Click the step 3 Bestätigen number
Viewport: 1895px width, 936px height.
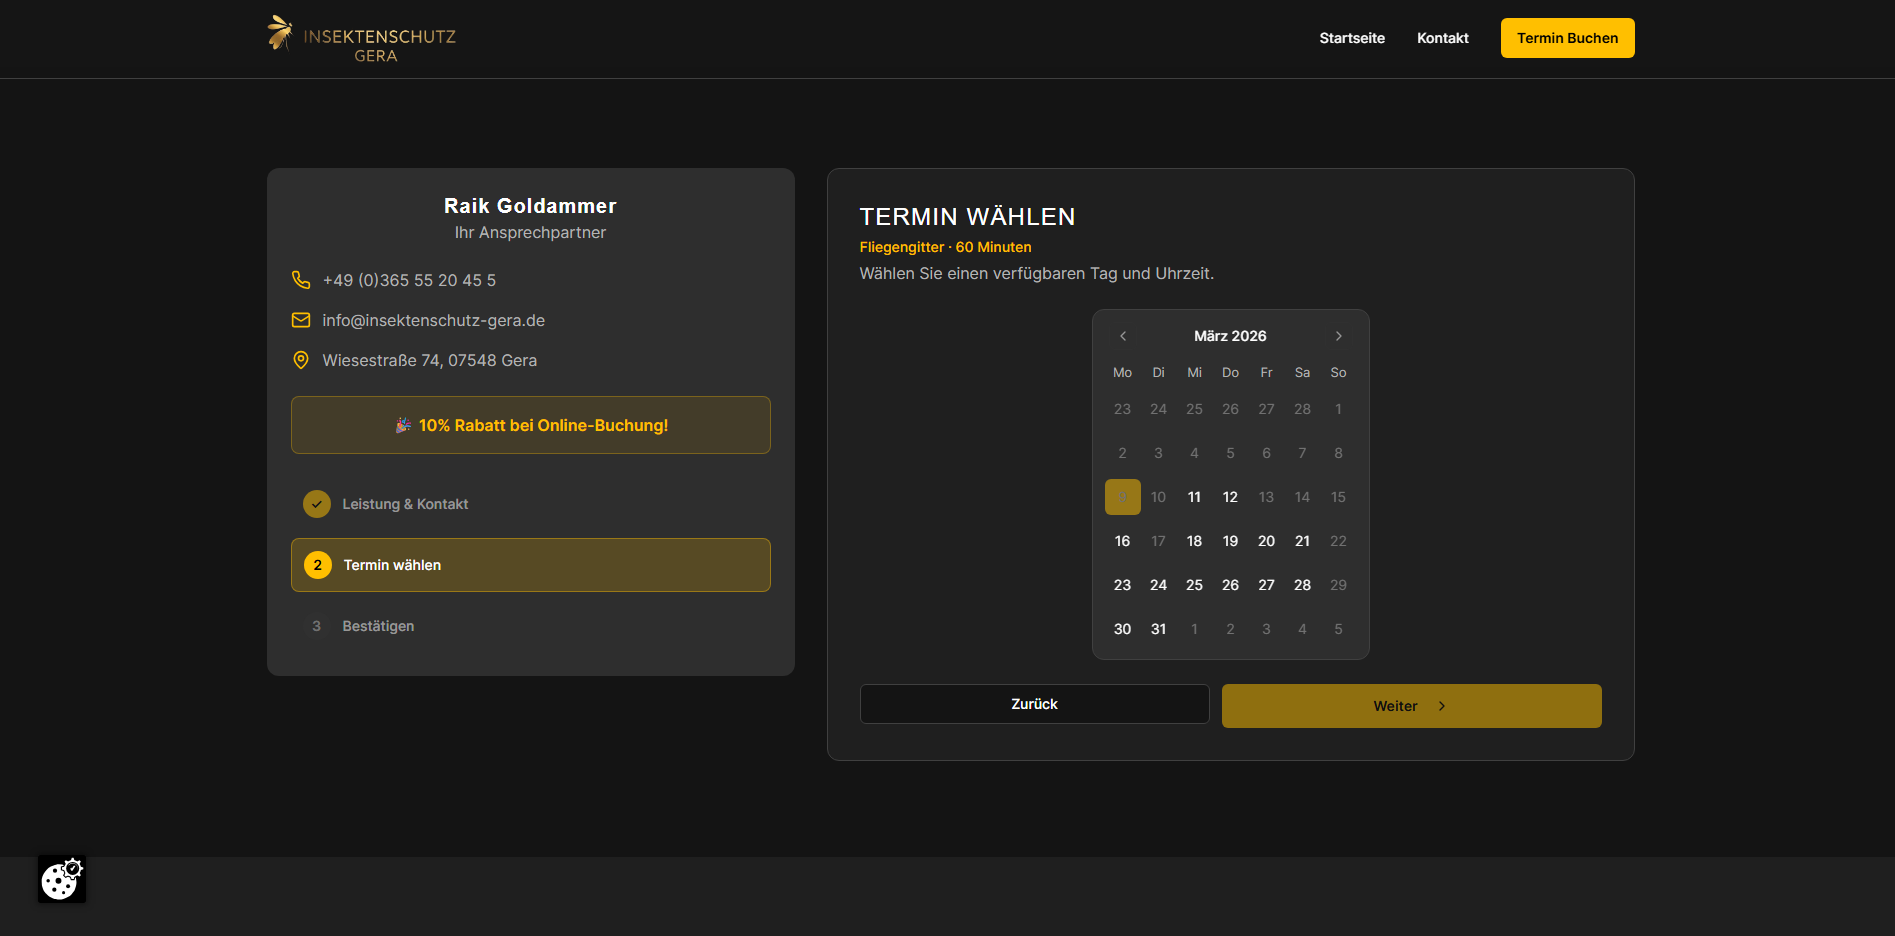tap(317, 626)
